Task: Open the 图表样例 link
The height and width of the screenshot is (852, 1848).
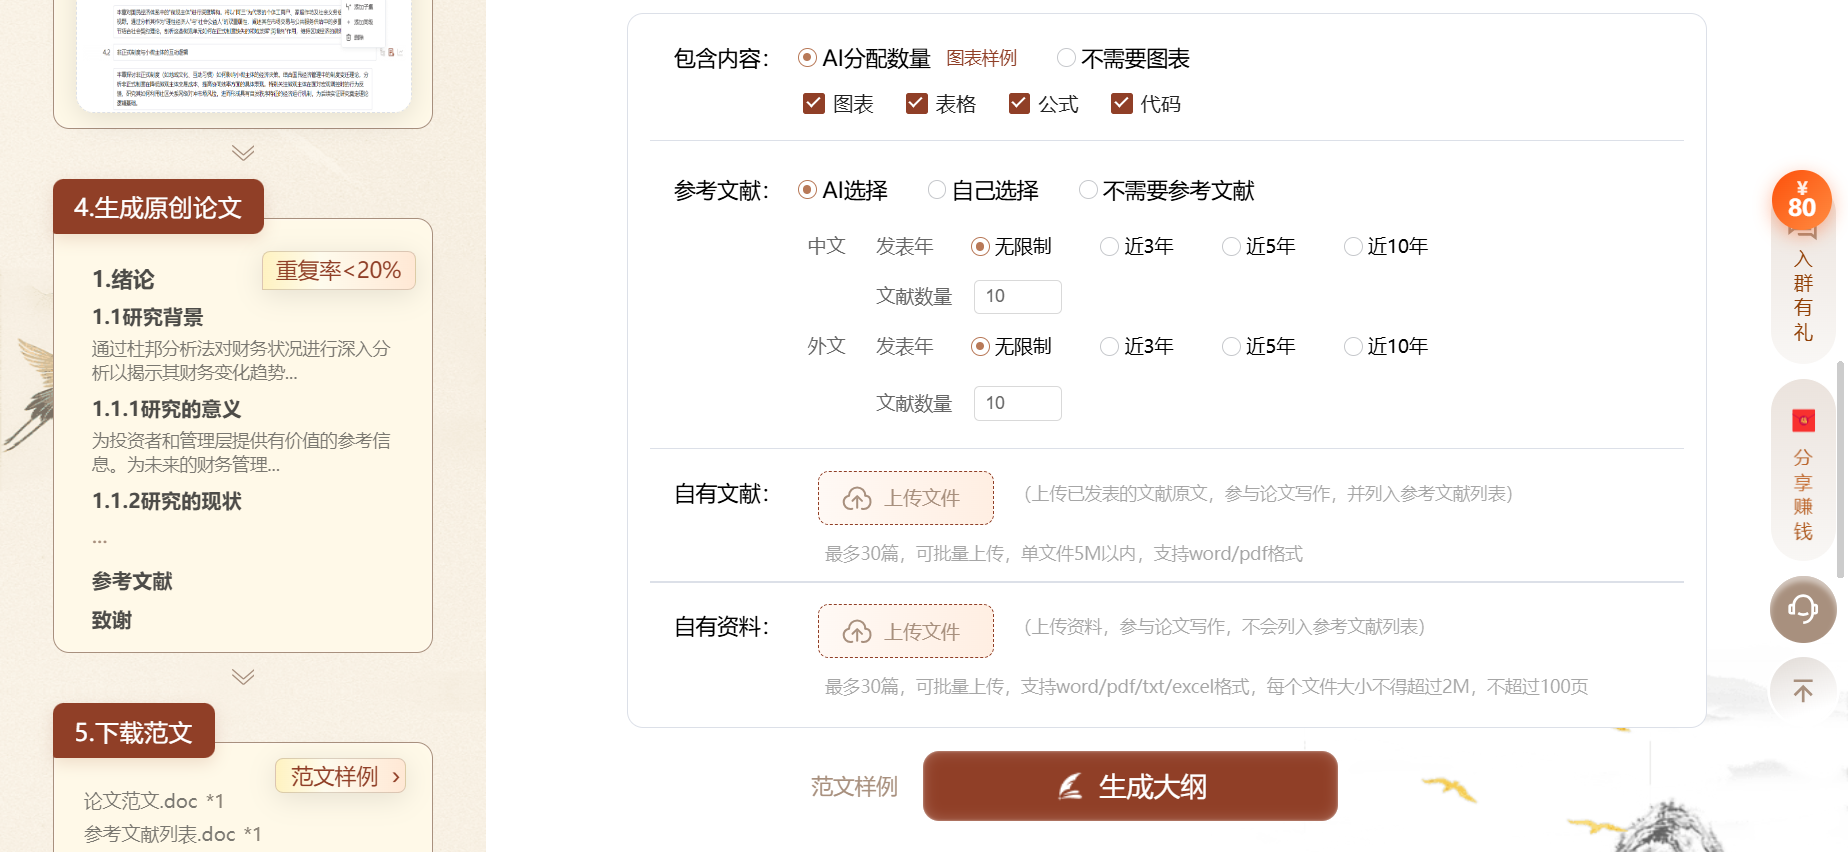Action: coord(982,58)
